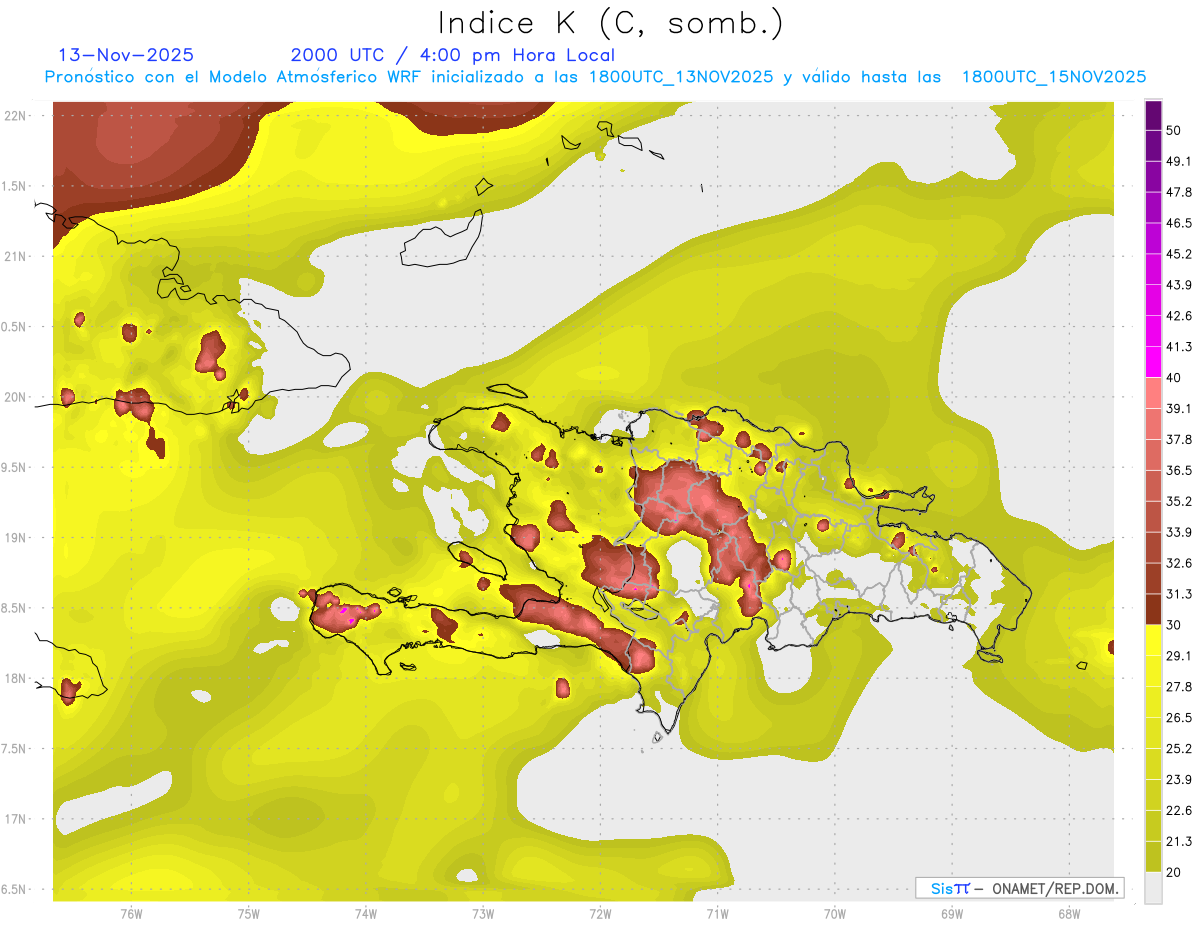The image size is (1200, 927).
Task: Click the '71W' longitude label
Action: click(717, 914)
